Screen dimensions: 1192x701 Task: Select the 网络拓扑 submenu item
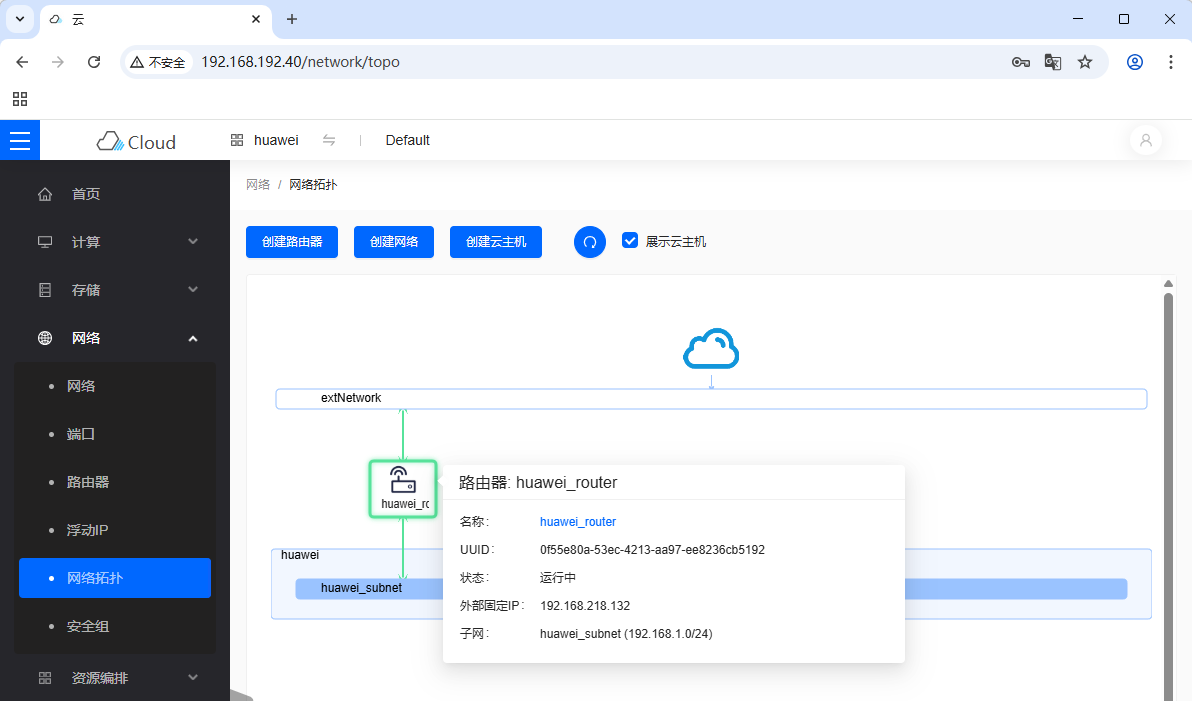pos(115,578)
